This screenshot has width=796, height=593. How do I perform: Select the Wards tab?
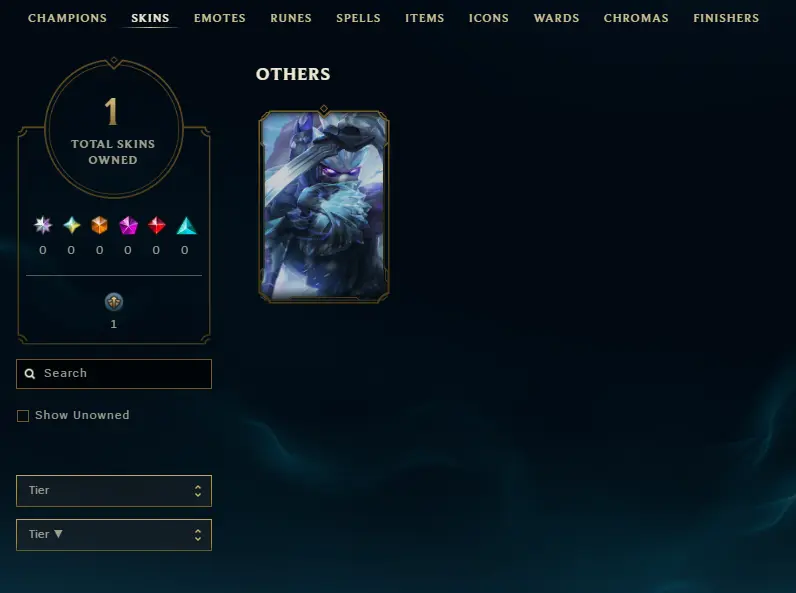pyautogui.click(x=556, y=18)
